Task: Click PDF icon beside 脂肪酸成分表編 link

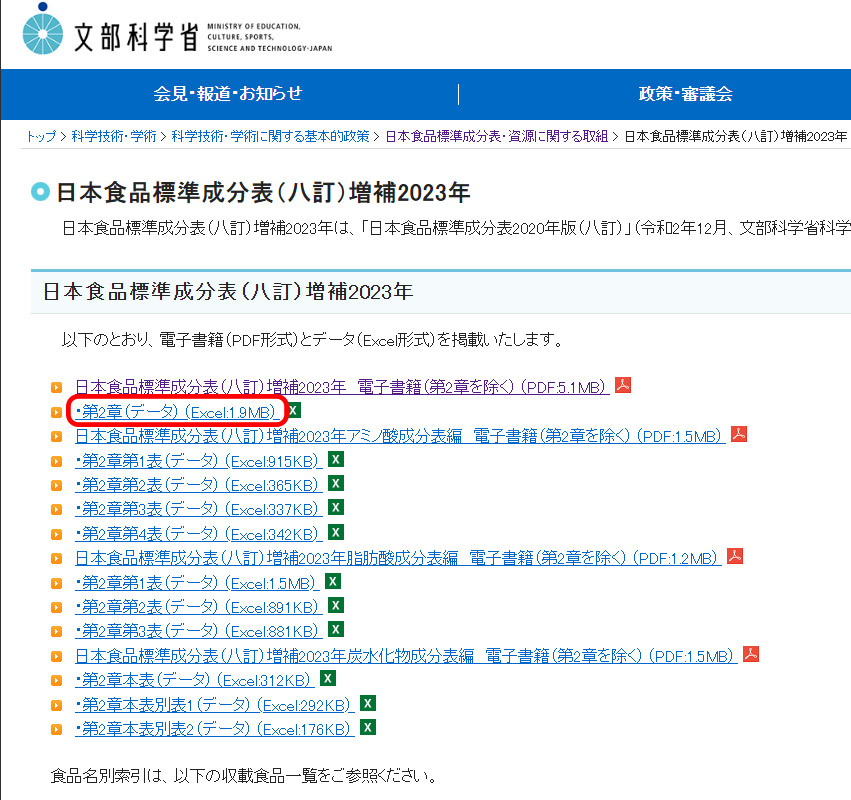Action: tap(735, 556)
